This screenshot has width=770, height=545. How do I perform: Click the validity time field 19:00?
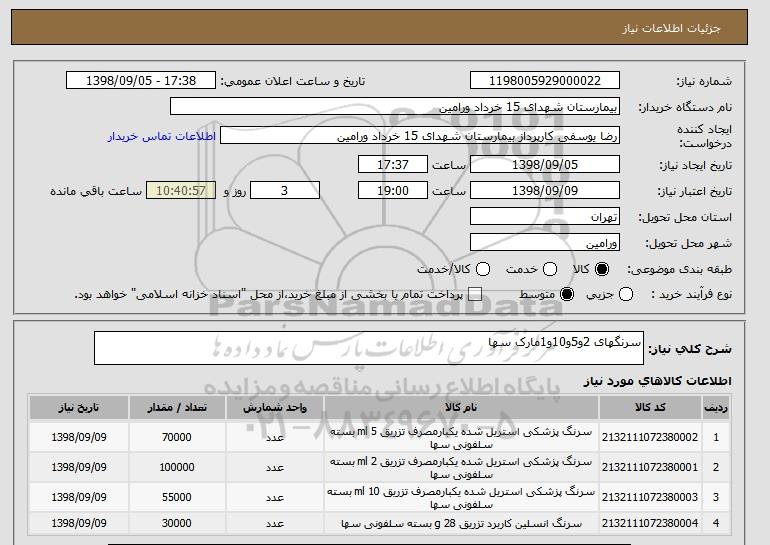click(x=393, y=191)
